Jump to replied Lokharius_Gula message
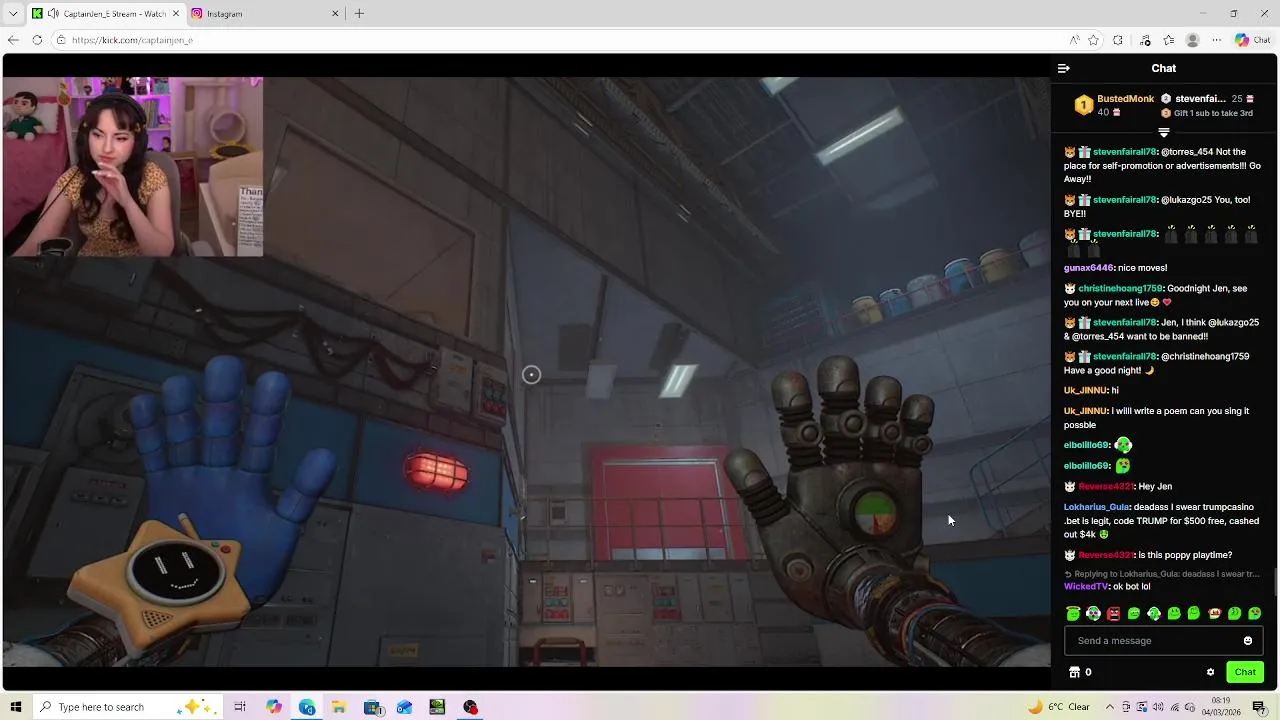Screen dimensions: 1280x720 click(1161, 575)
